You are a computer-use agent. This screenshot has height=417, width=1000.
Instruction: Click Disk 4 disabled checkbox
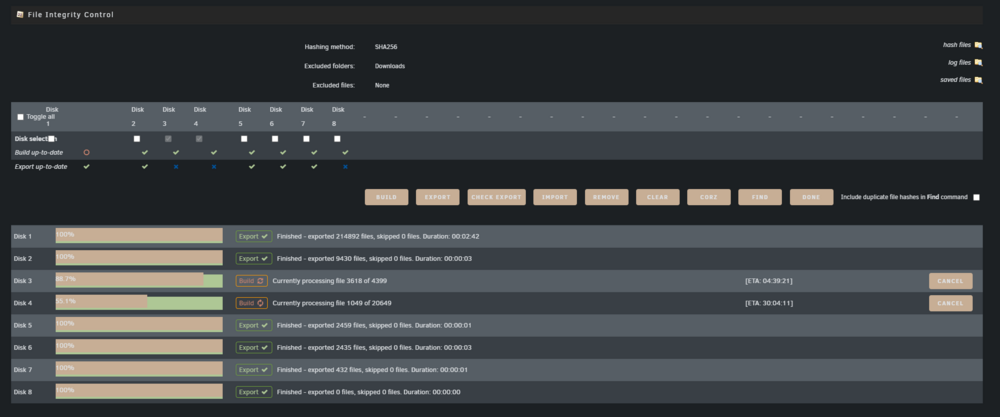pos(199,138)
